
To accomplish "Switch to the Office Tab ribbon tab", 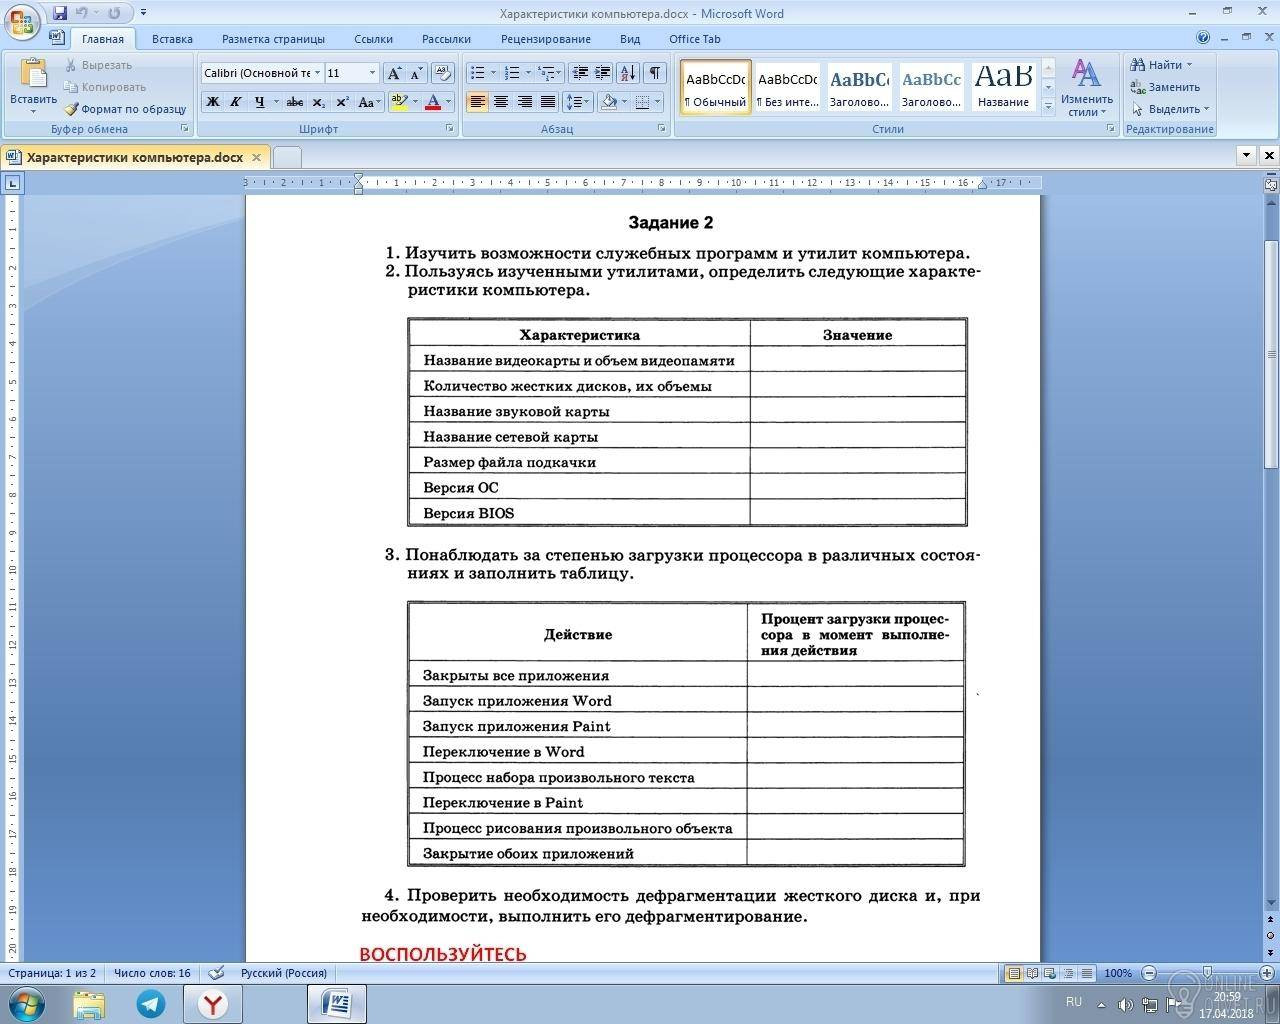I will (x=694, y=39).
